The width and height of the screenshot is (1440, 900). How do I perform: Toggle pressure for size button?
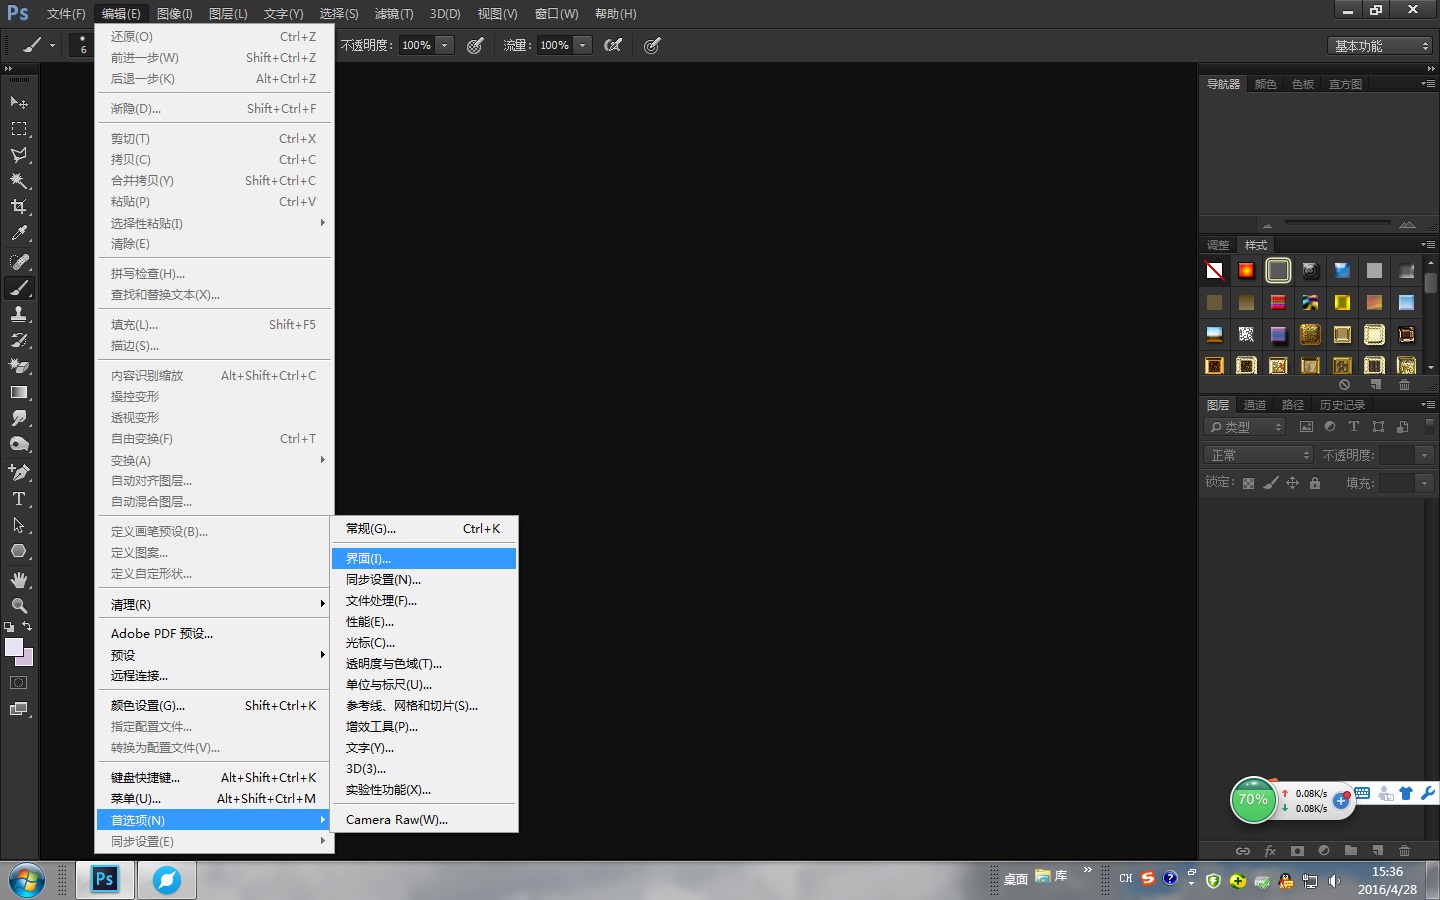652,45
